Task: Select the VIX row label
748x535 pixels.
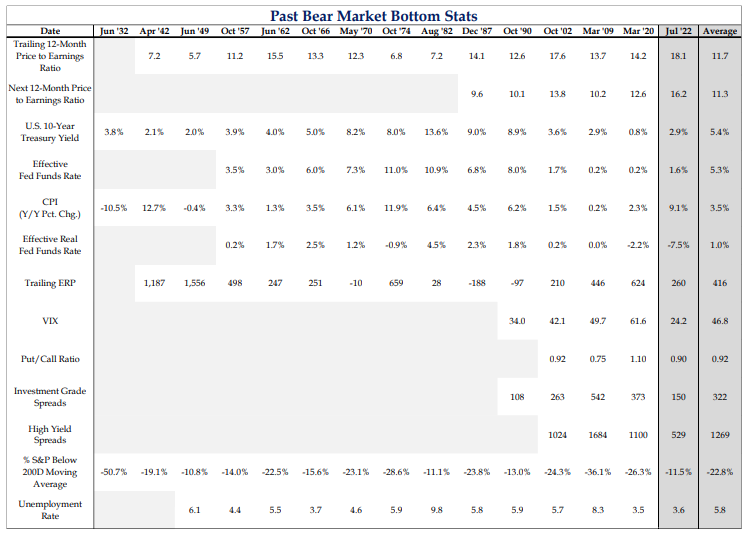Action: [50, 321]
